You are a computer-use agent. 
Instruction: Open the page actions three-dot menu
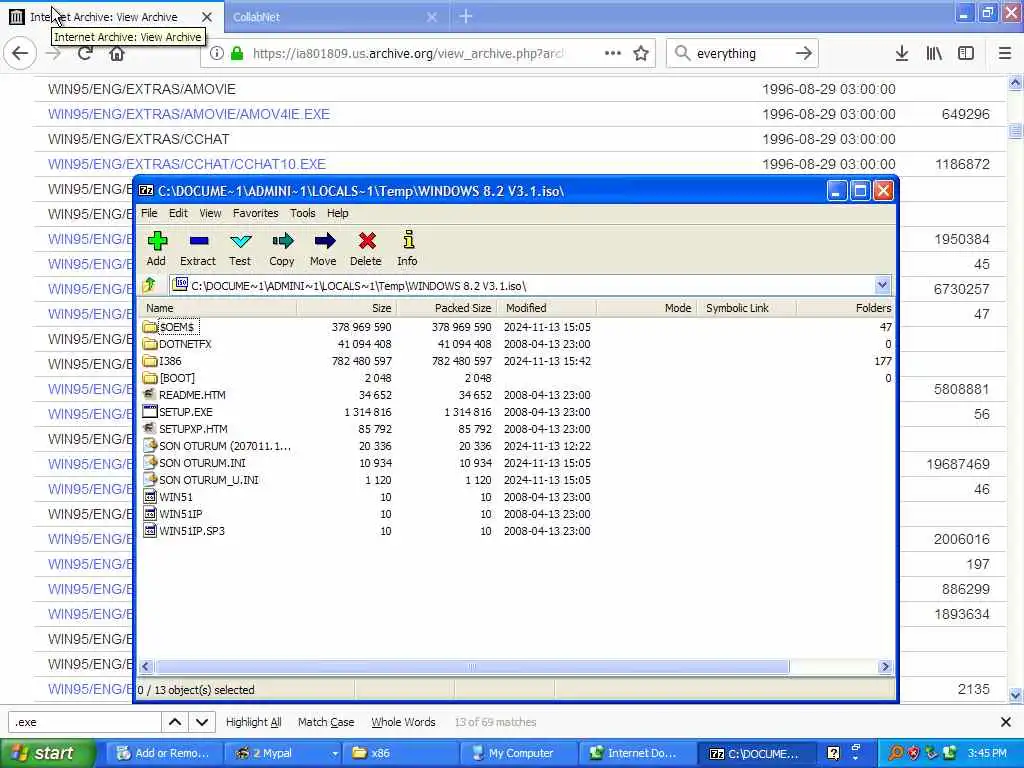click(x=613, y=54)
